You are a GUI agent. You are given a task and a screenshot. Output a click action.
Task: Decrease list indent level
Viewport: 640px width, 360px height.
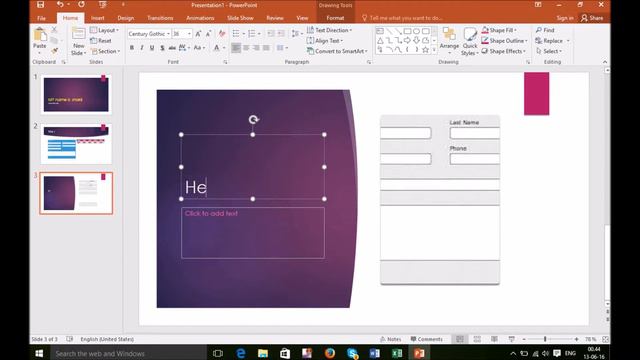coord(271,33)
